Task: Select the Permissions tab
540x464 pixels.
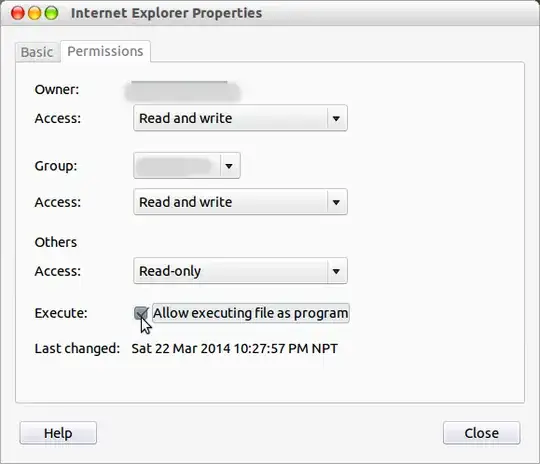Action: click(105, 51)
